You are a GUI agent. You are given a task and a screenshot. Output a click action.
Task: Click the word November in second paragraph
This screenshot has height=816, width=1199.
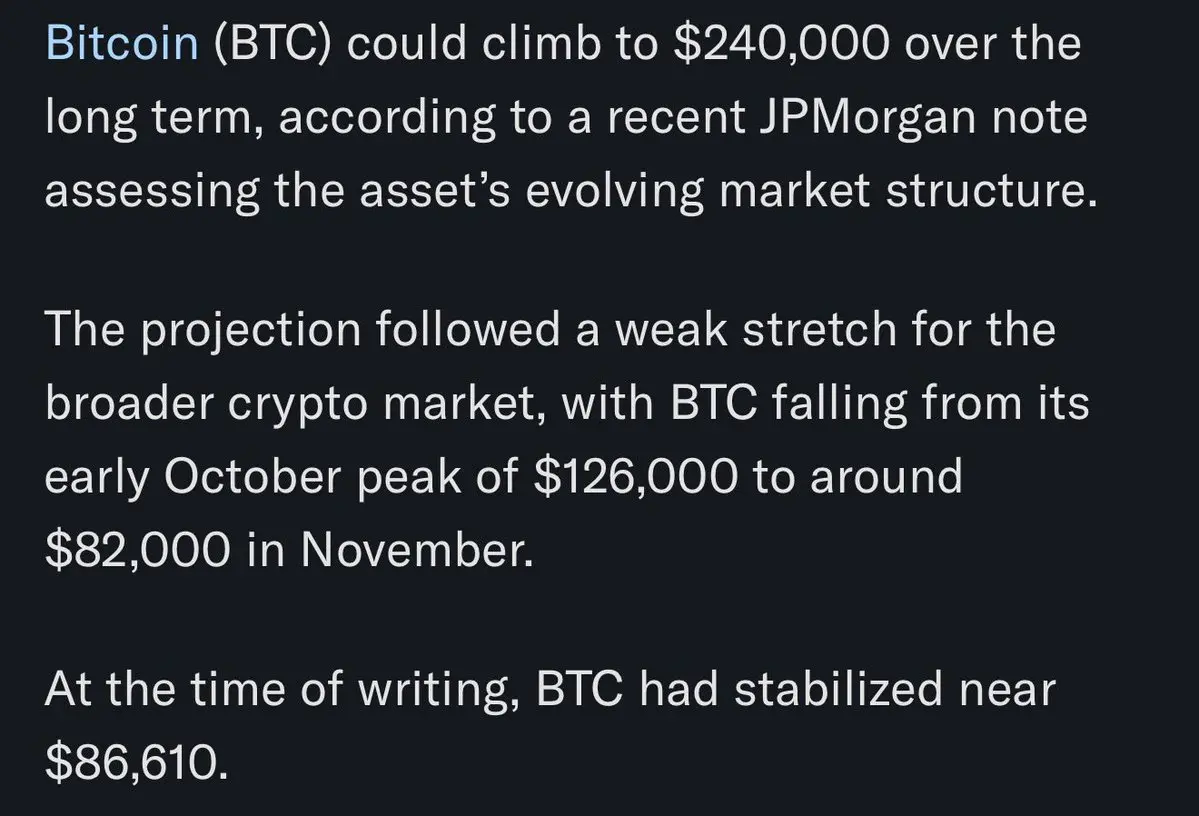(414, 549)
